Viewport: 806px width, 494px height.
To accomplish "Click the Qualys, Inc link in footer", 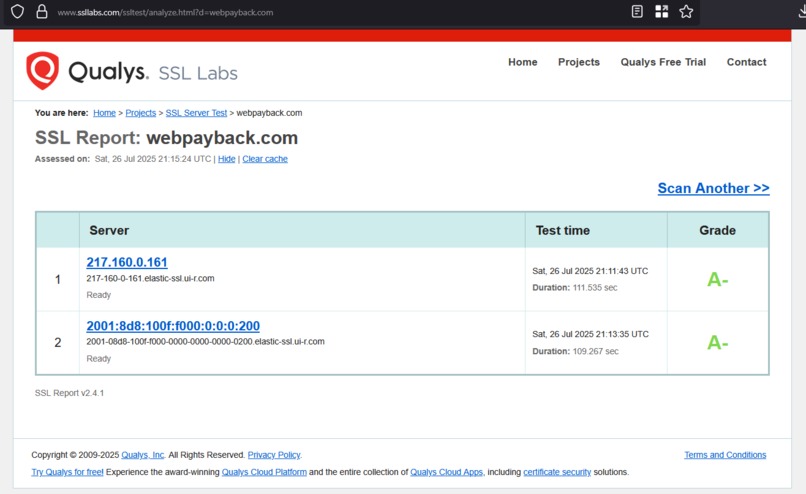I will (x=143, y=455).
